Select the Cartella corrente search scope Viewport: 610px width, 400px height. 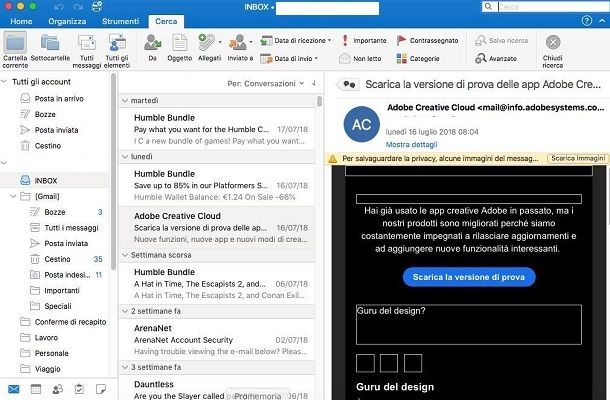15,50
